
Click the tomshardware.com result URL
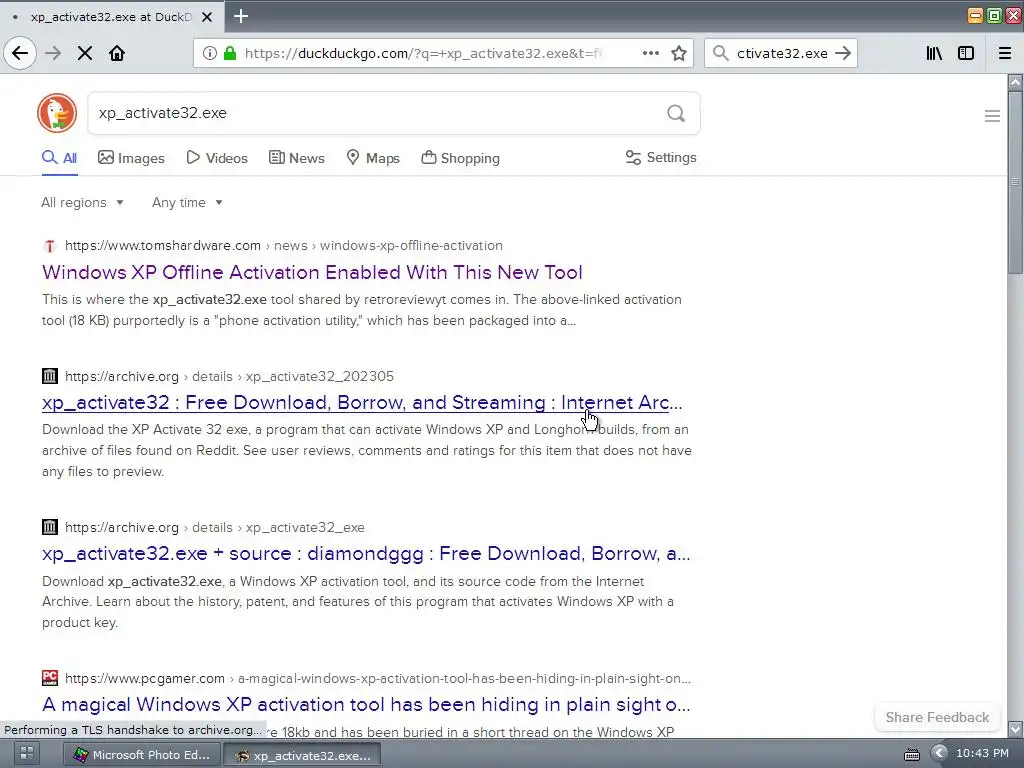pyautogui.click(x=283, y=246)
